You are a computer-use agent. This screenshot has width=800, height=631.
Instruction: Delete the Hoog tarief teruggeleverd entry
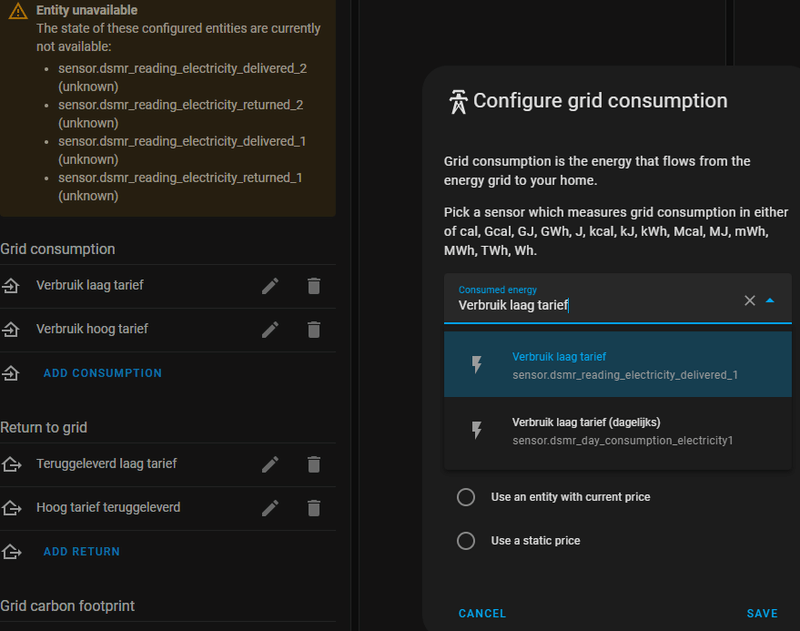coord(314,508)
